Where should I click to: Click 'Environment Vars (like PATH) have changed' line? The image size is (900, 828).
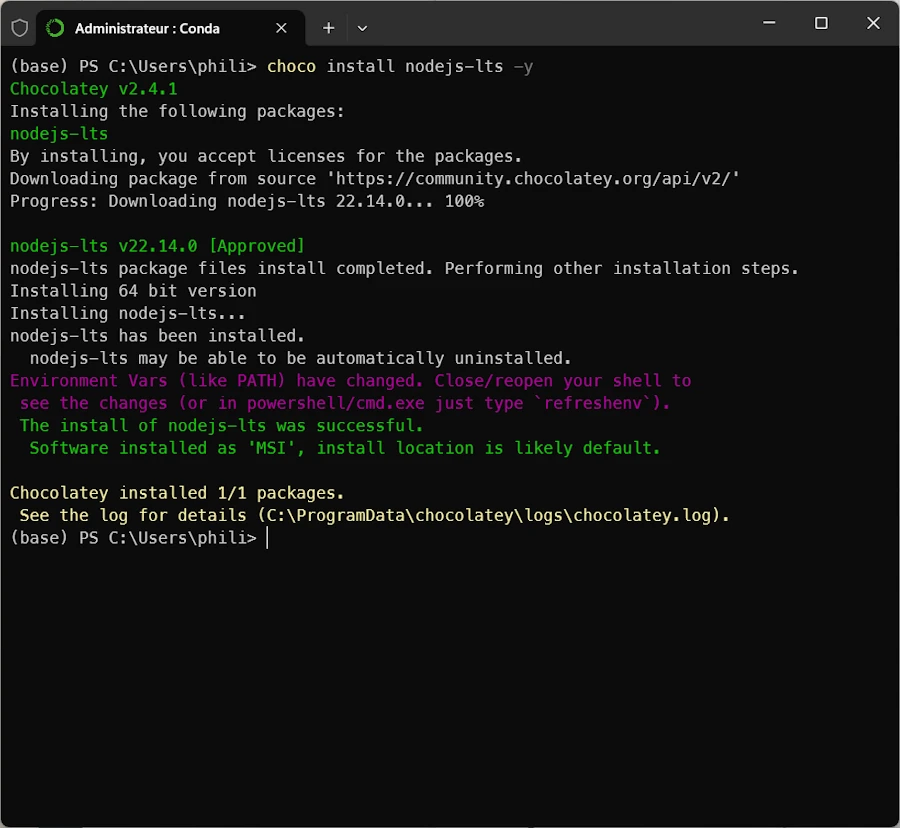351,381
